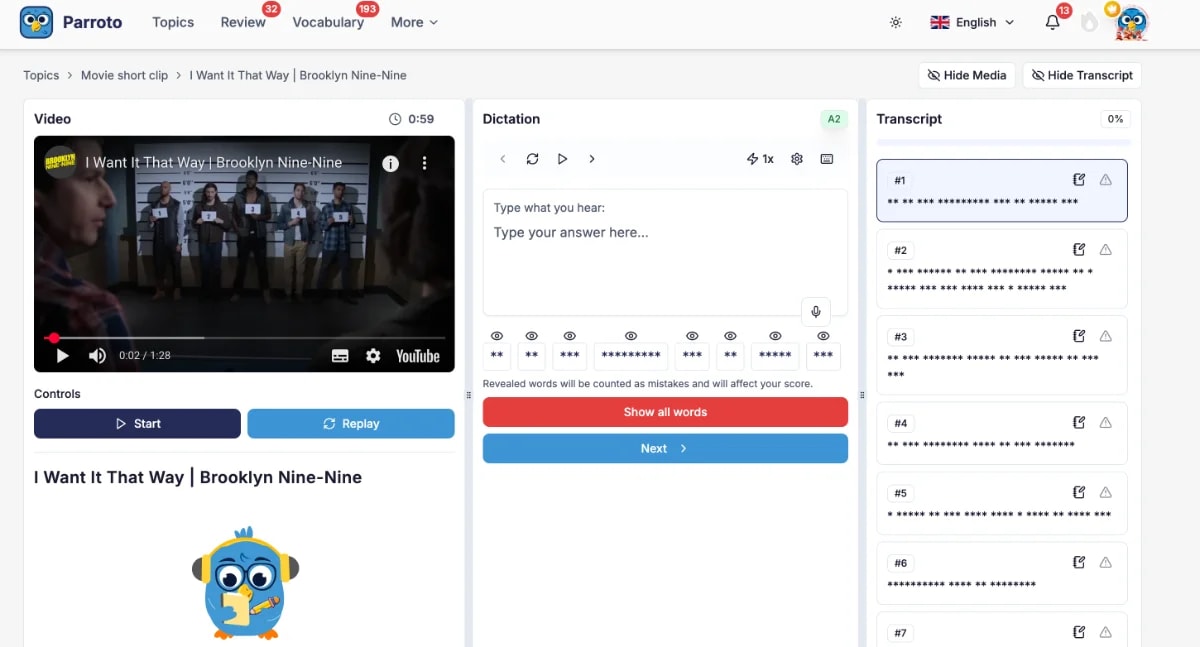Open Vocabulary with the 193 badge
This screenshot has width=1200, height=647.
coord(328,21)
